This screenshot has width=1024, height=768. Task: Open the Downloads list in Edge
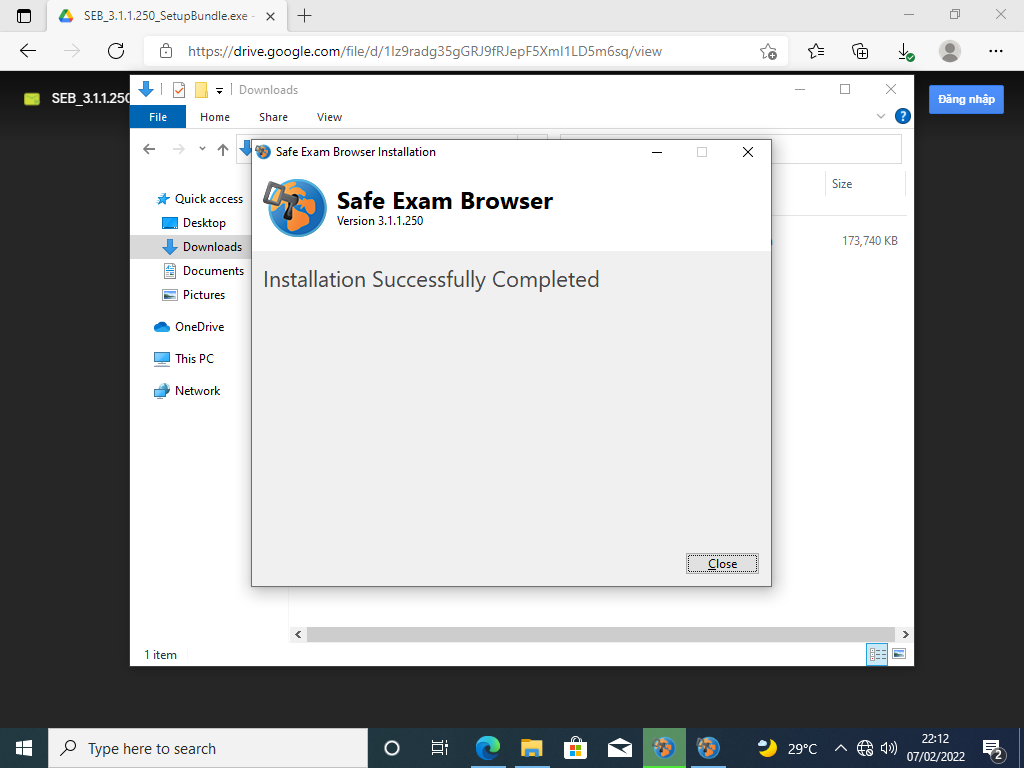905,50
